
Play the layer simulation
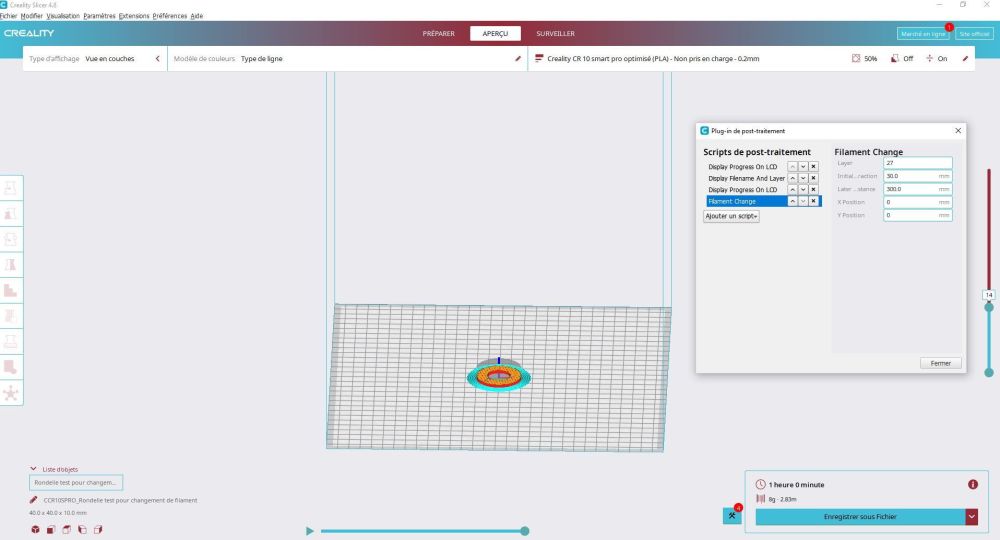click(x=309, y=530)
